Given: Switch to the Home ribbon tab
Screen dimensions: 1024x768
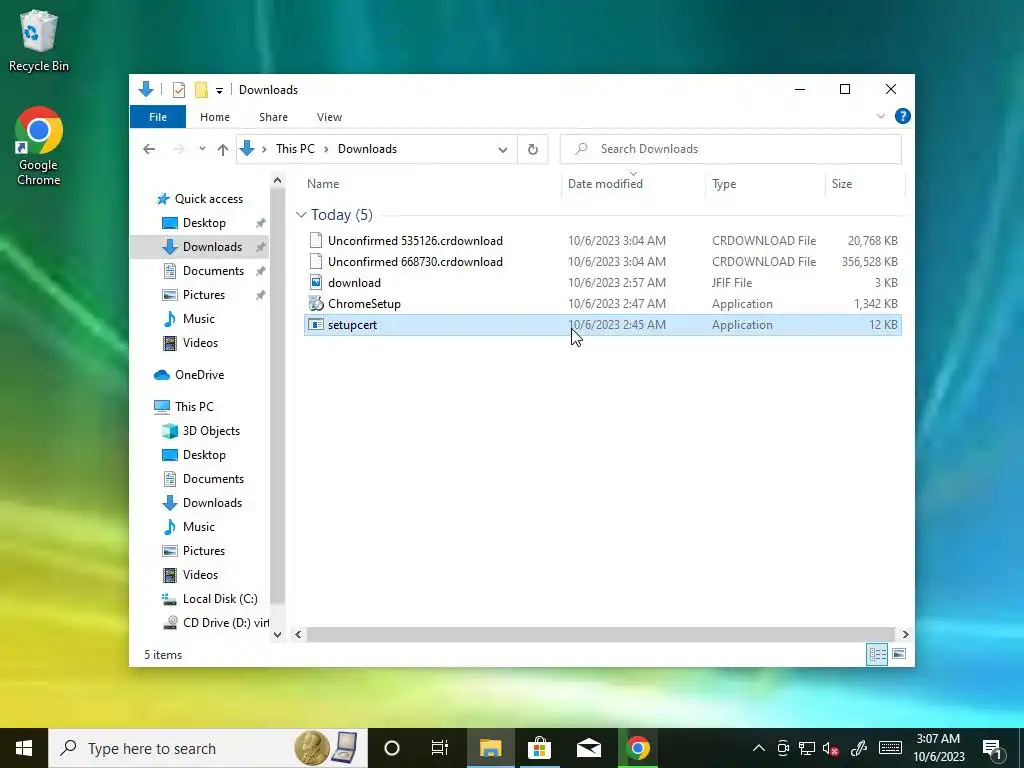Looking at the screenshot, I should tap(215, 117).
